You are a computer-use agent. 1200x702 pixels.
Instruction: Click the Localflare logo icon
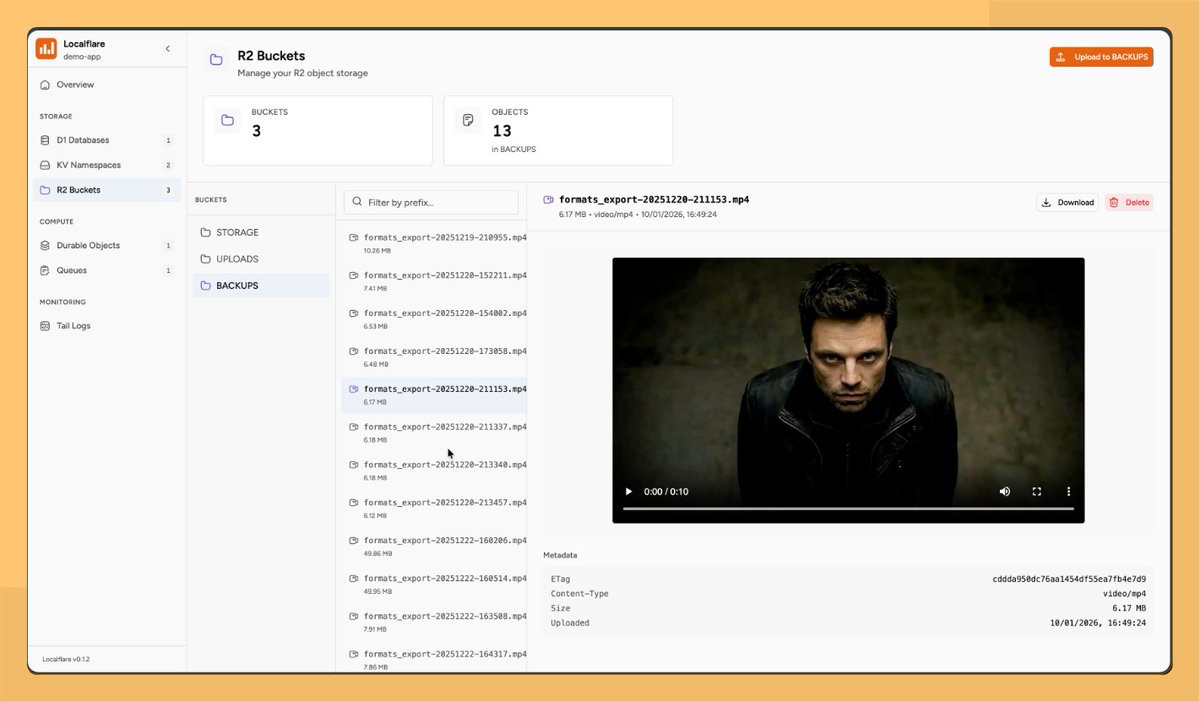point(46,49)
